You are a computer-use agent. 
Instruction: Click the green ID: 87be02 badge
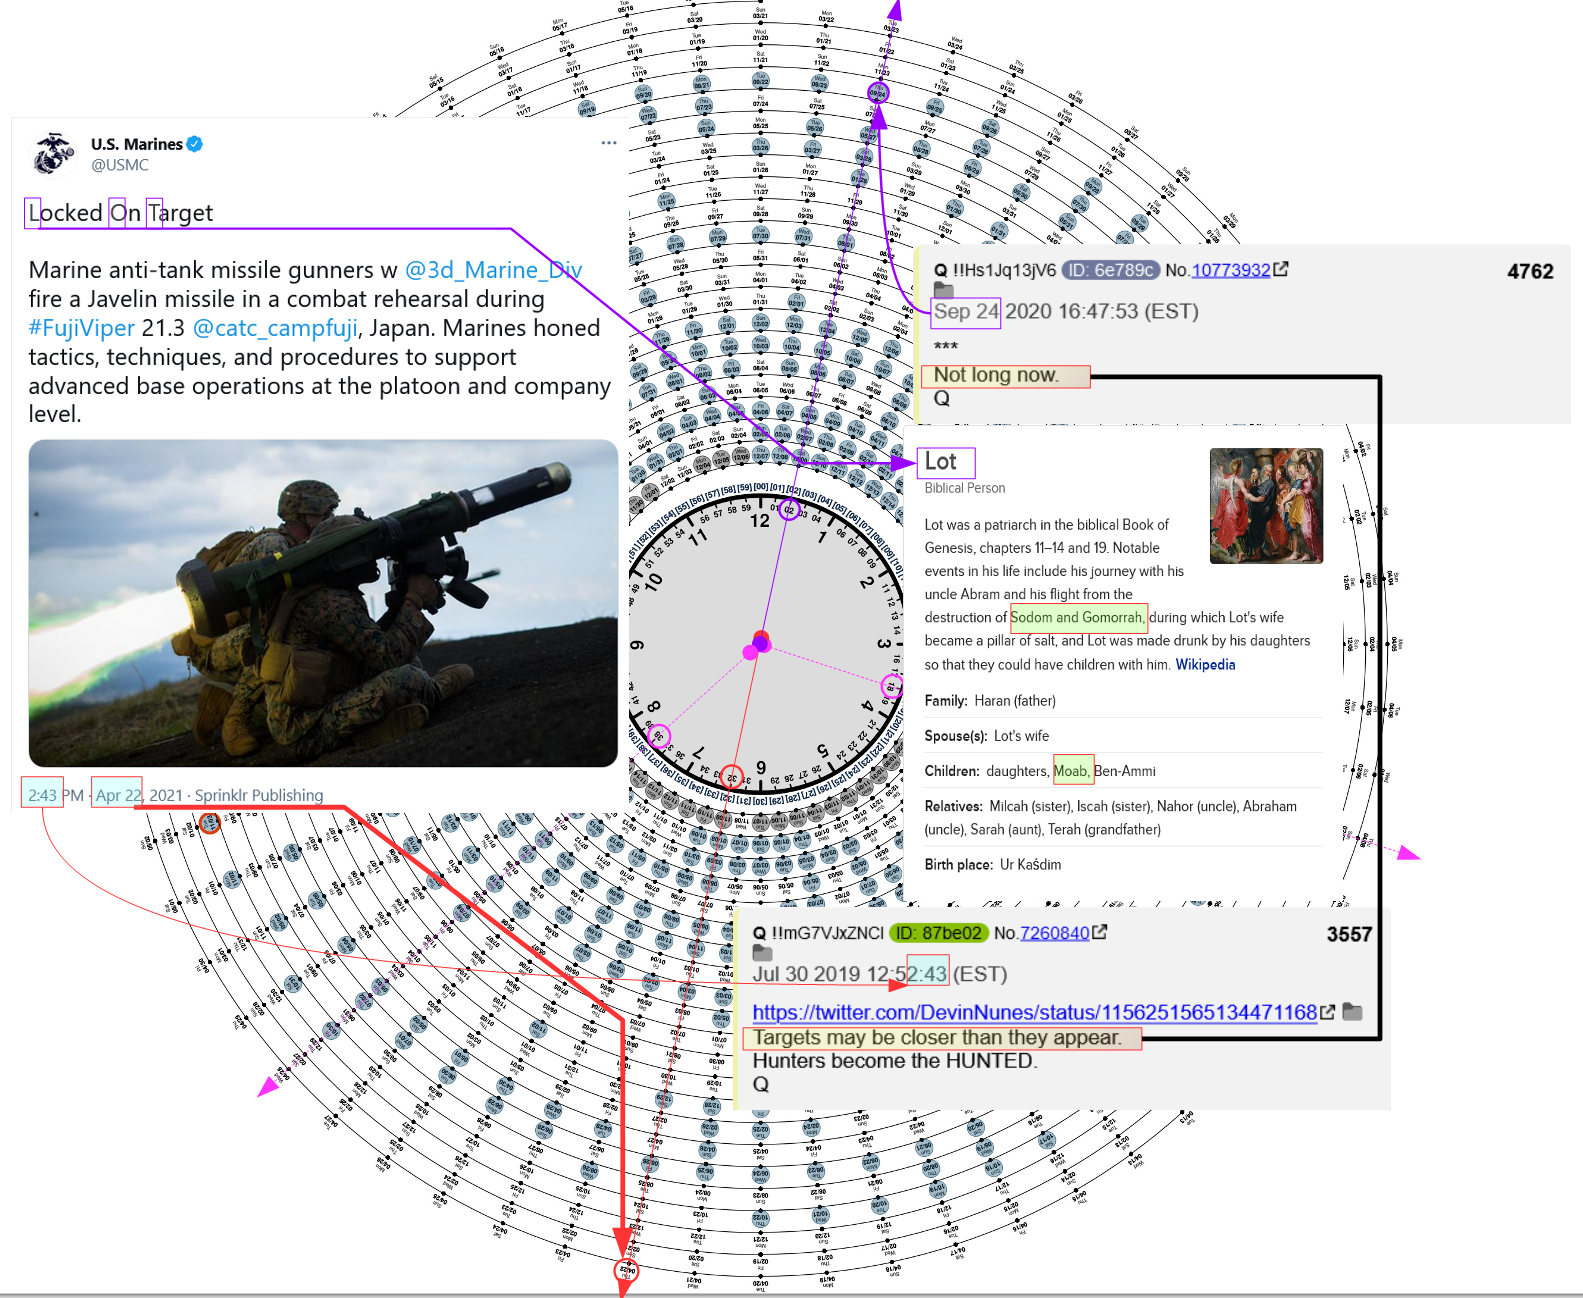pyautogui.click(x=939, y=933)
